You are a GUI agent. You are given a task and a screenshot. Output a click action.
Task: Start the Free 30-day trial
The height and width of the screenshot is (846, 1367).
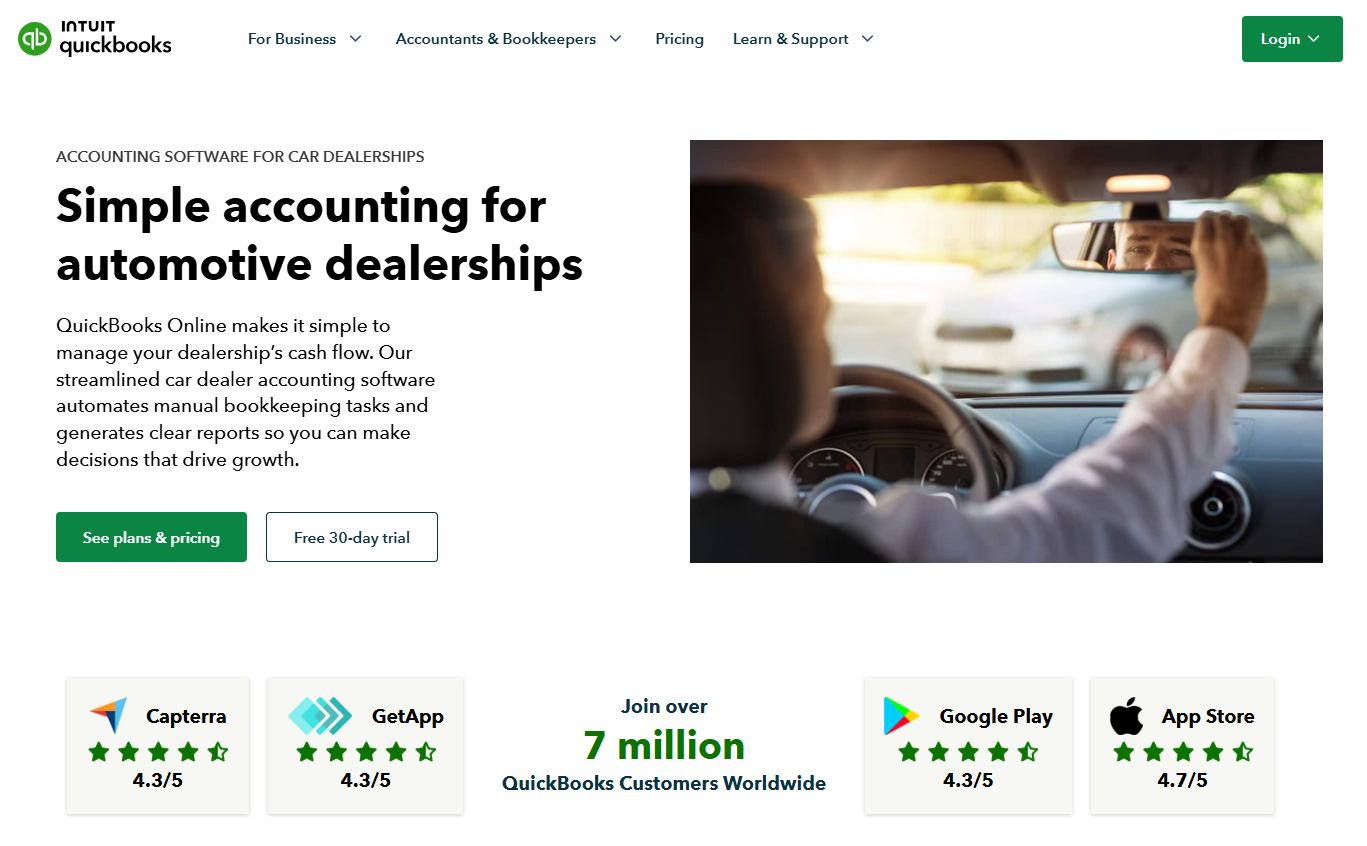pos(352,537)
